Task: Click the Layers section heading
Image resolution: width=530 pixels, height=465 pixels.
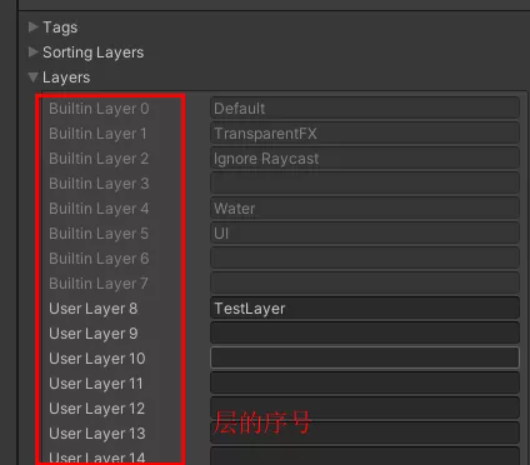Action: tap(66, 77)
